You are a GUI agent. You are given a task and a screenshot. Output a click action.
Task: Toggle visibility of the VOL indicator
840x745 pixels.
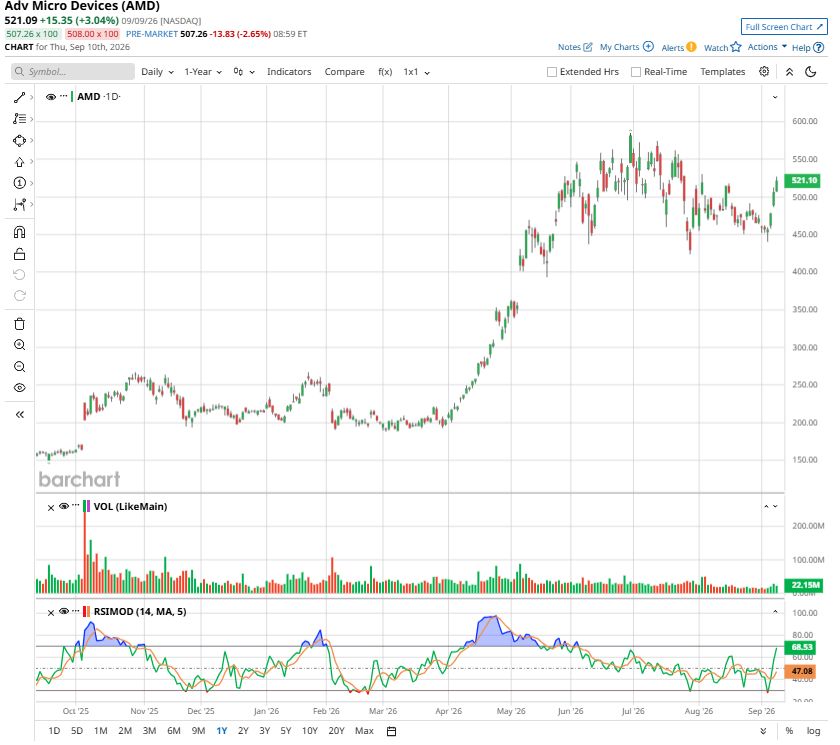click(64, 506)
